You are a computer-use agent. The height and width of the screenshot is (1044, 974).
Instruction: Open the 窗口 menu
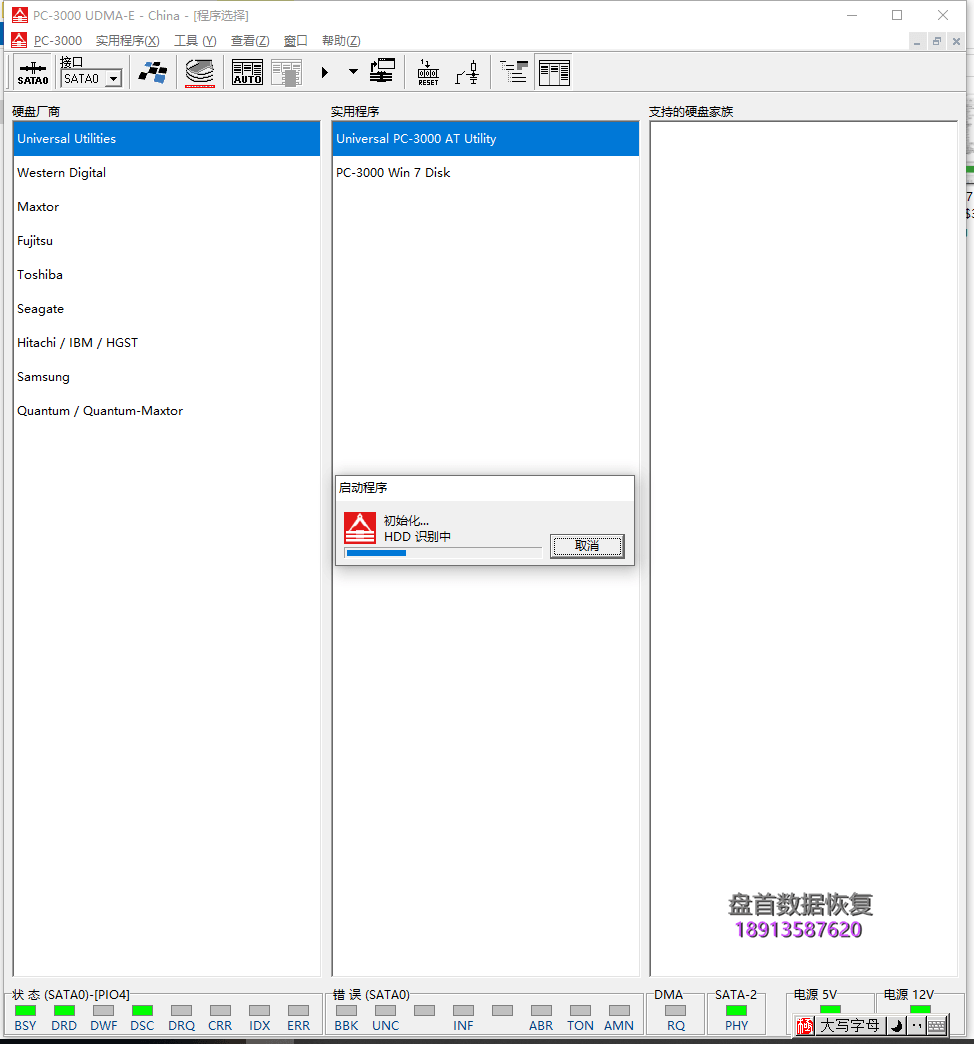(x=296, y=41)
